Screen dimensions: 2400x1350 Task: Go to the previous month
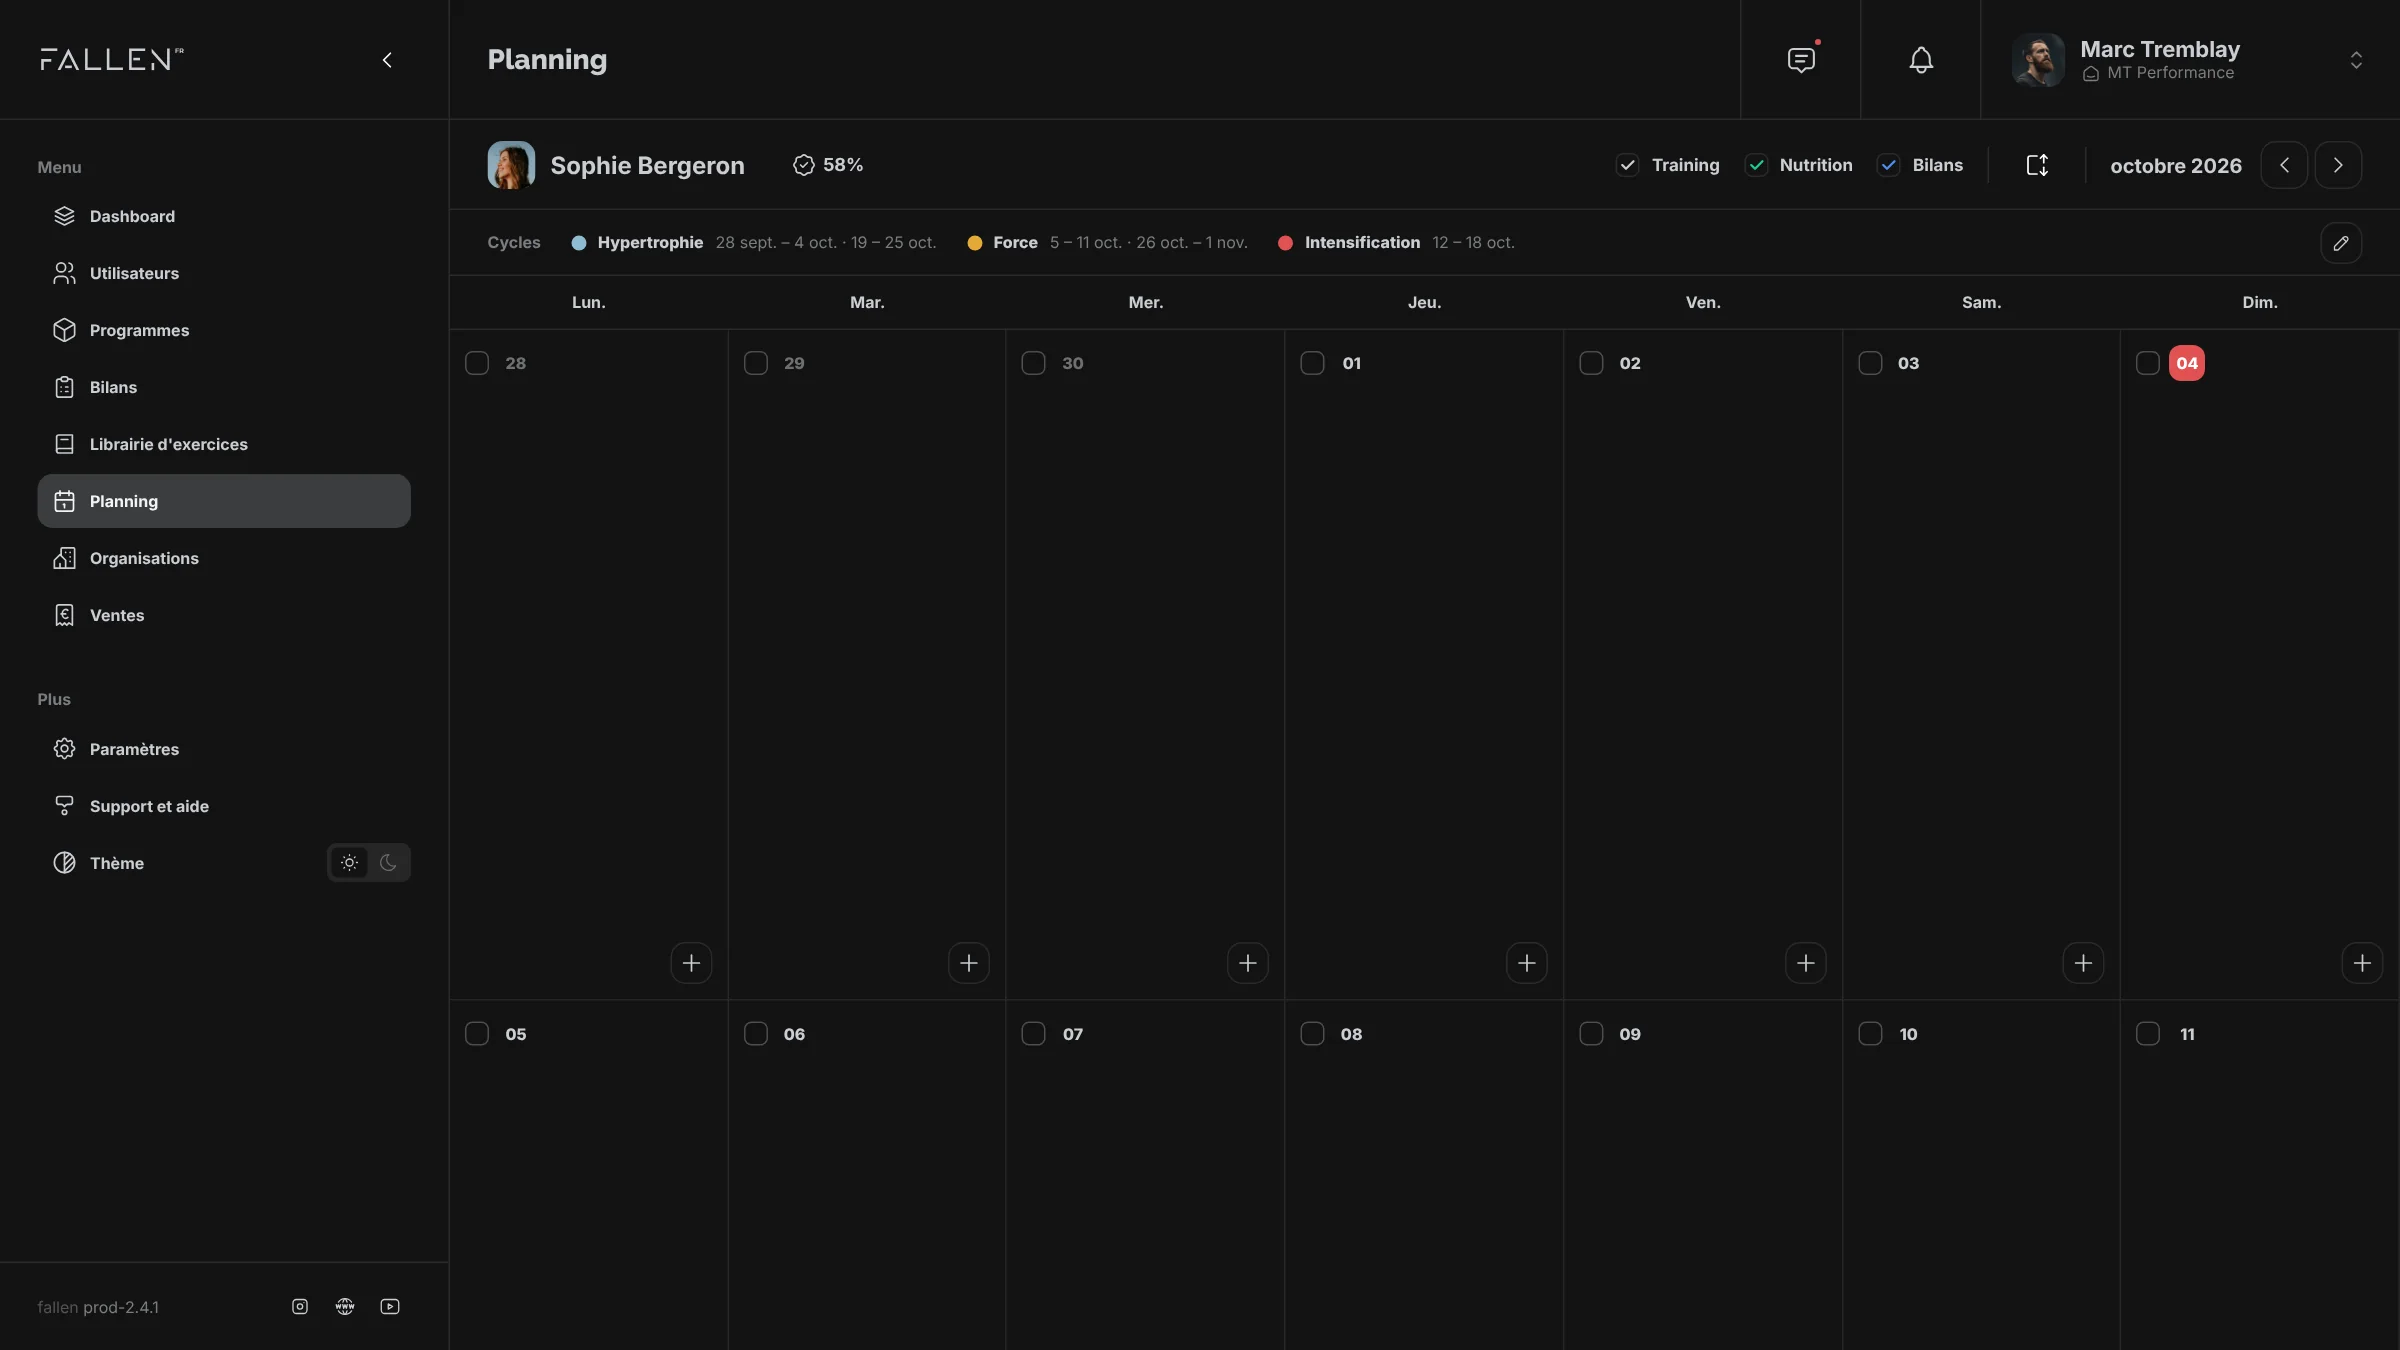tap(2284, 165)
